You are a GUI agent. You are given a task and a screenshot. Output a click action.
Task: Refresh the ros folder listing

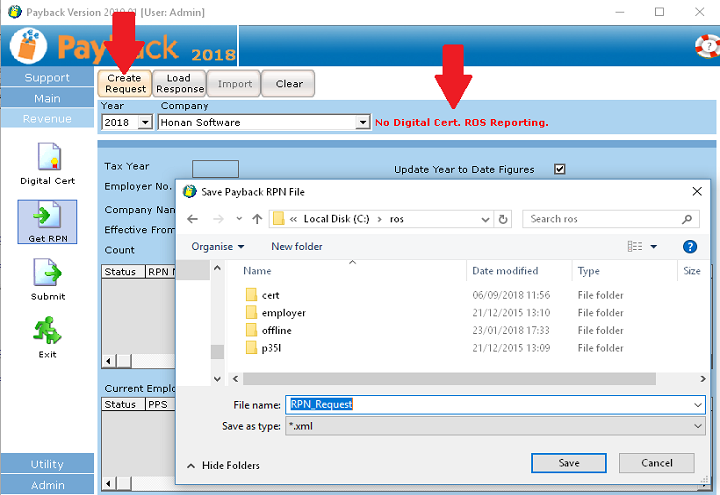pyautogui.click(x=503, y=219)
